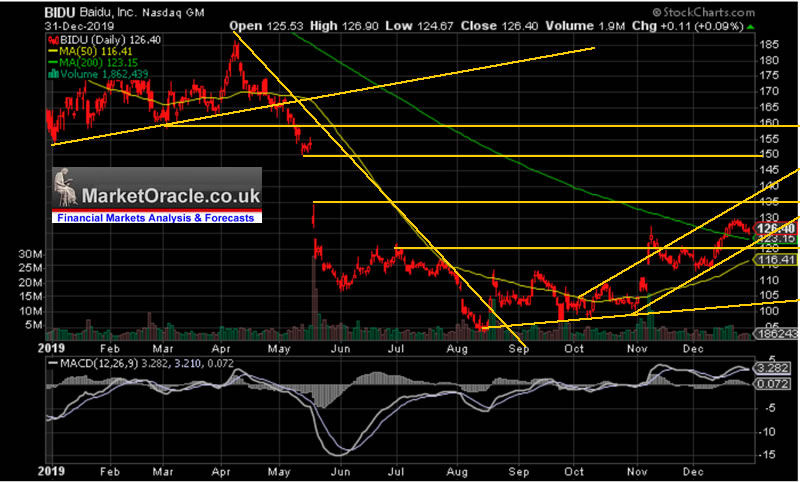This screenshot has width=800, height=482.
Task: Click the MA(50) 116.41 legend entry
Action: click(95, 52)
